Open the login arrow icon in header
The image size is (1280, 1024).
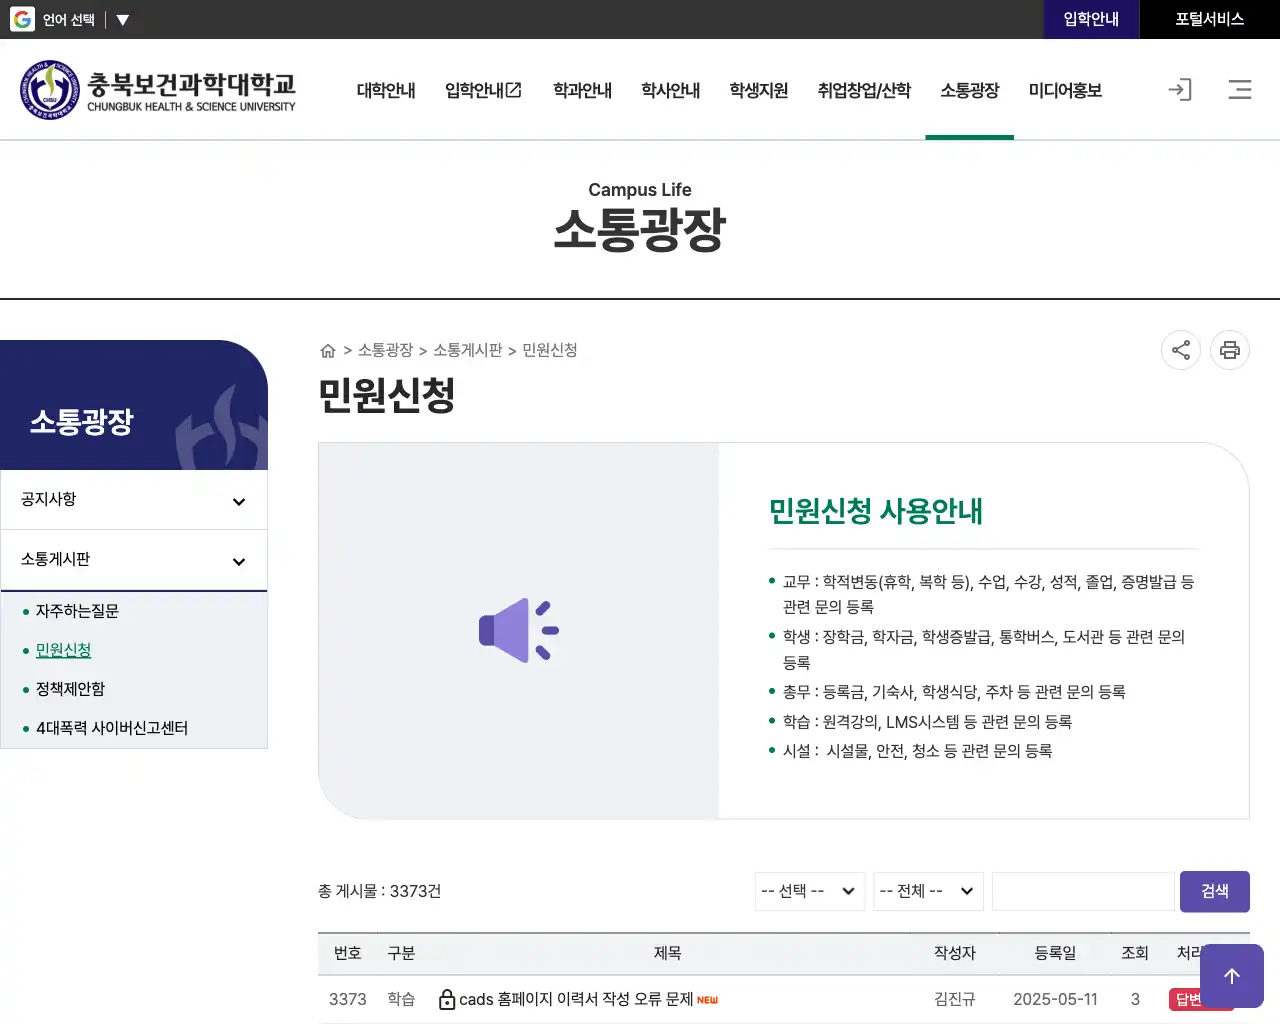pos(1180,90)
